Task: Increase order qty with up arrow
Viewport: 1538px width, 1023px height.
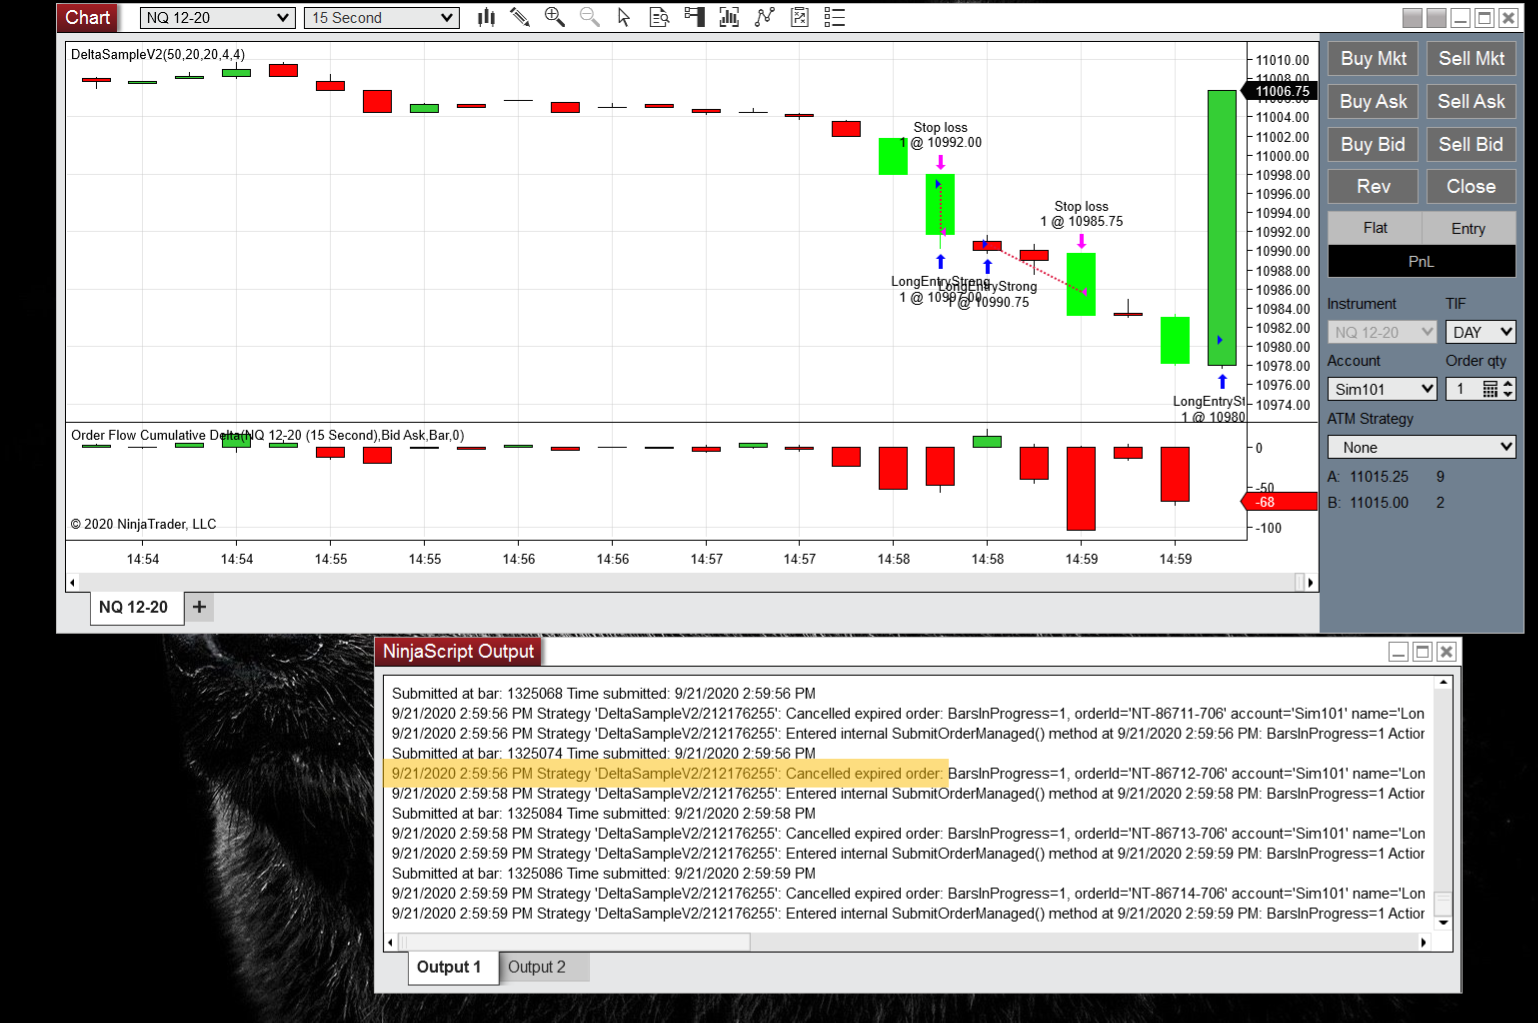Action: click(x=1508, y=384)
